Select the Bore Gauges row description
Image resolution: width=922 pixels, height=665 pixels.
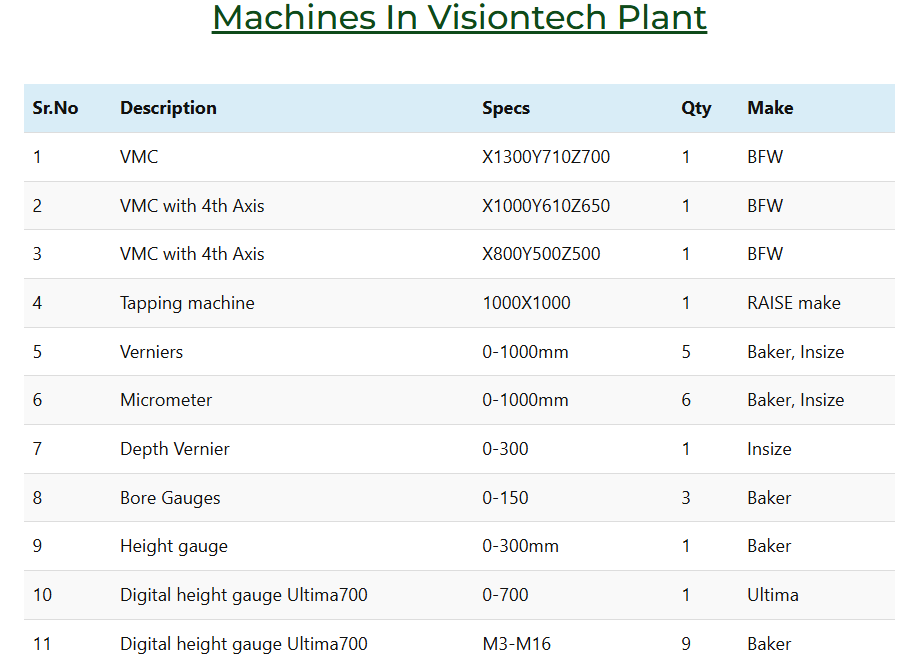pyautogui.click(x=170, y=498)
